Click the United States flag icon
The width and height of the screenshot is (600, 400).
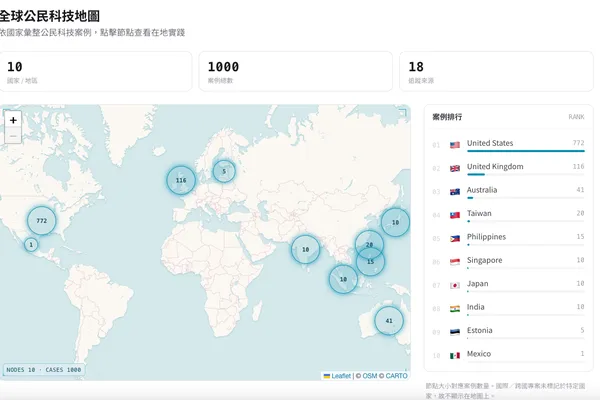click(x=455, y=145)
